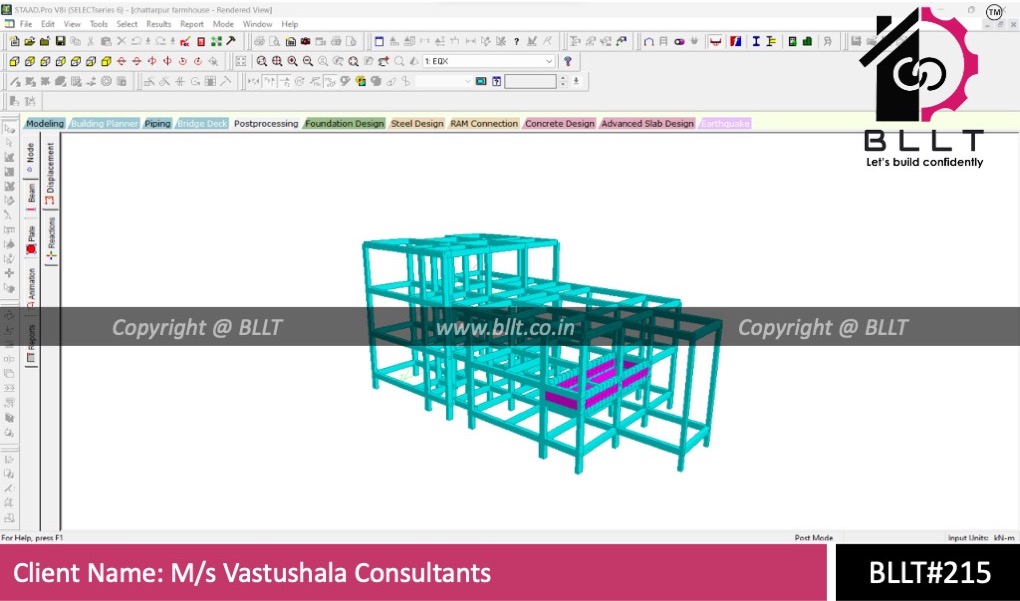
Task: Click the question mark help icon
Action: [517, 41]
